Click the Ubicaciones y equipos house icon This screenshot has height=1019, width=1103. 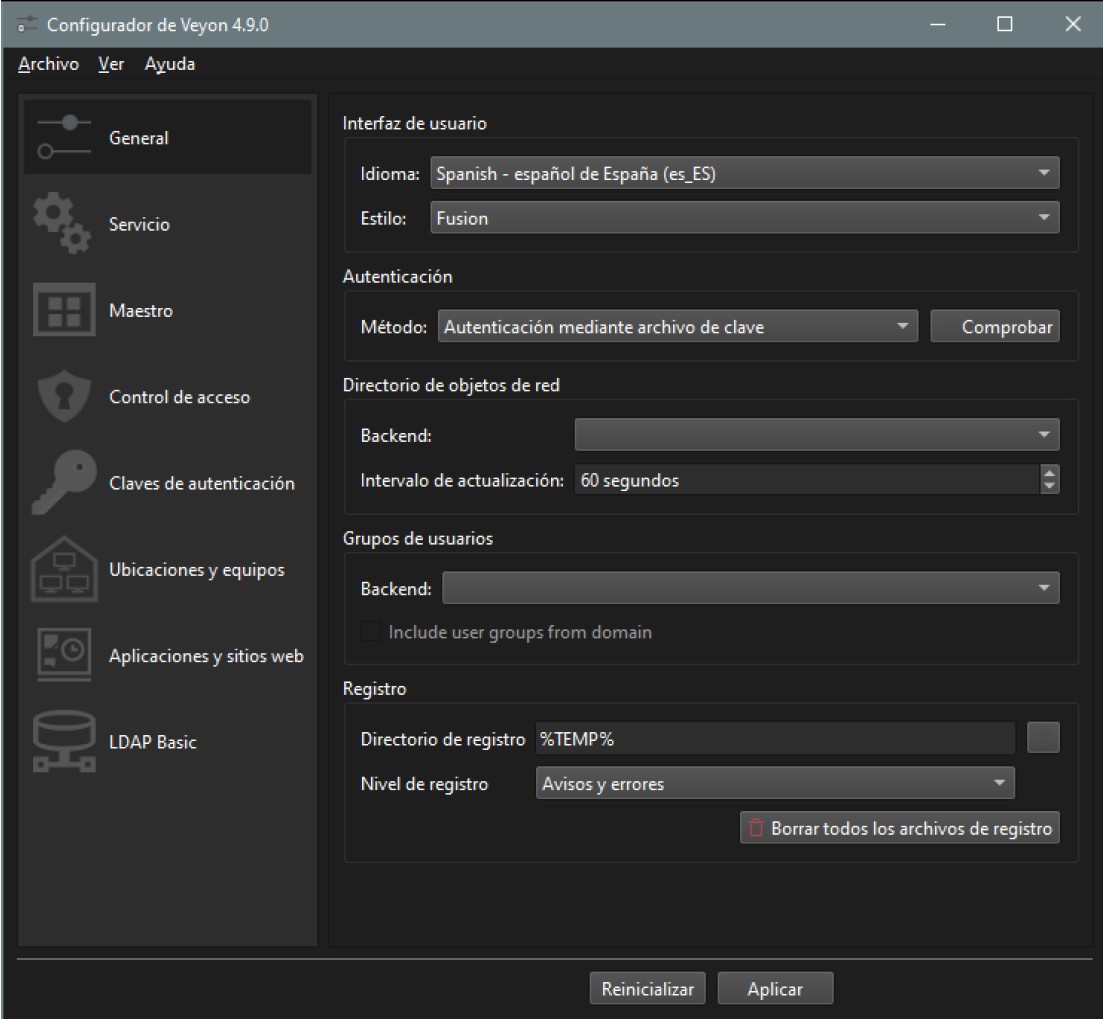click(x=64, y=569)
